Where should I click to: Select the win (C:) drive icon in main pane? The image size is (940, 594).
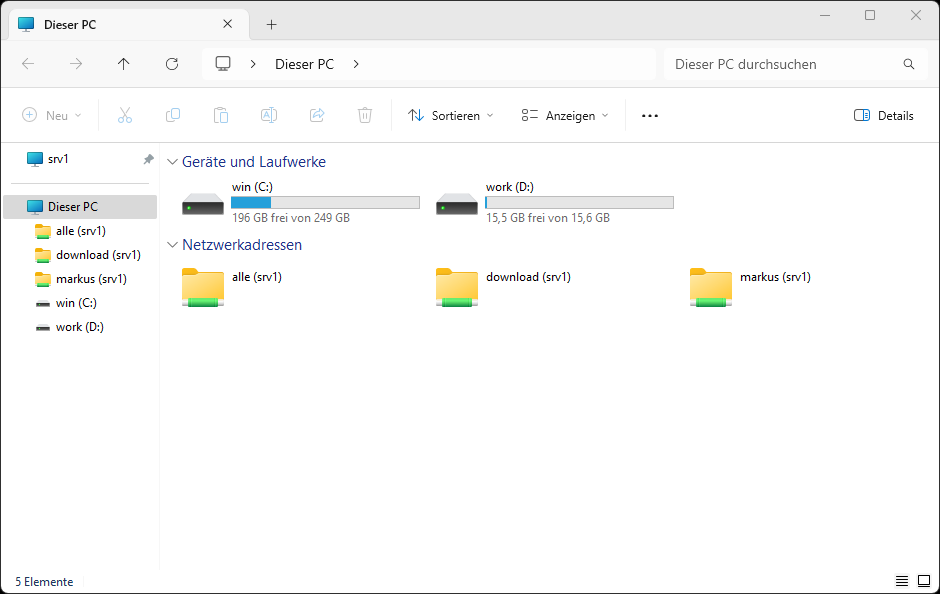[203, 204]
